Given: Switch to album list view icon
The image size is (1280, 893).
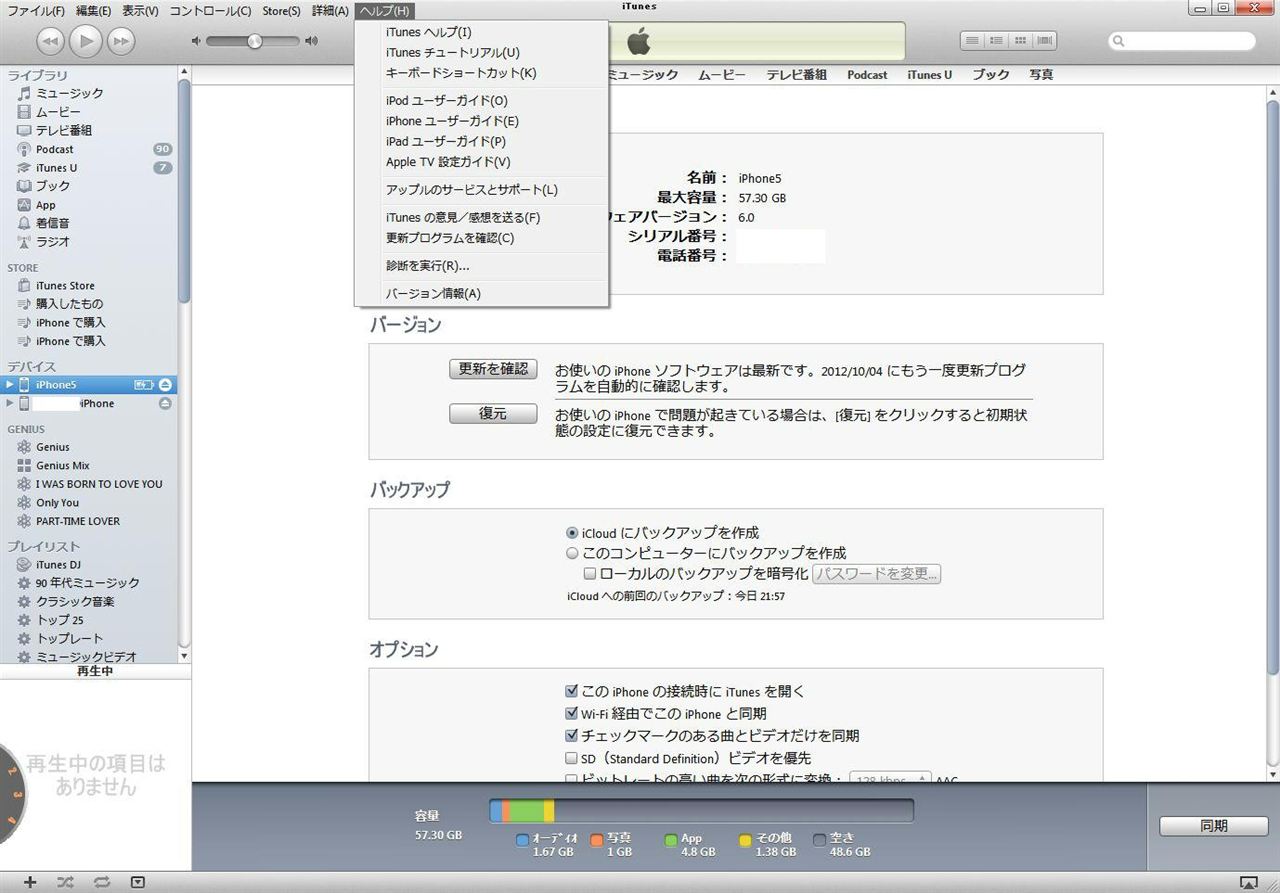Looking at the screenshot, I should (x=996, y=41).
